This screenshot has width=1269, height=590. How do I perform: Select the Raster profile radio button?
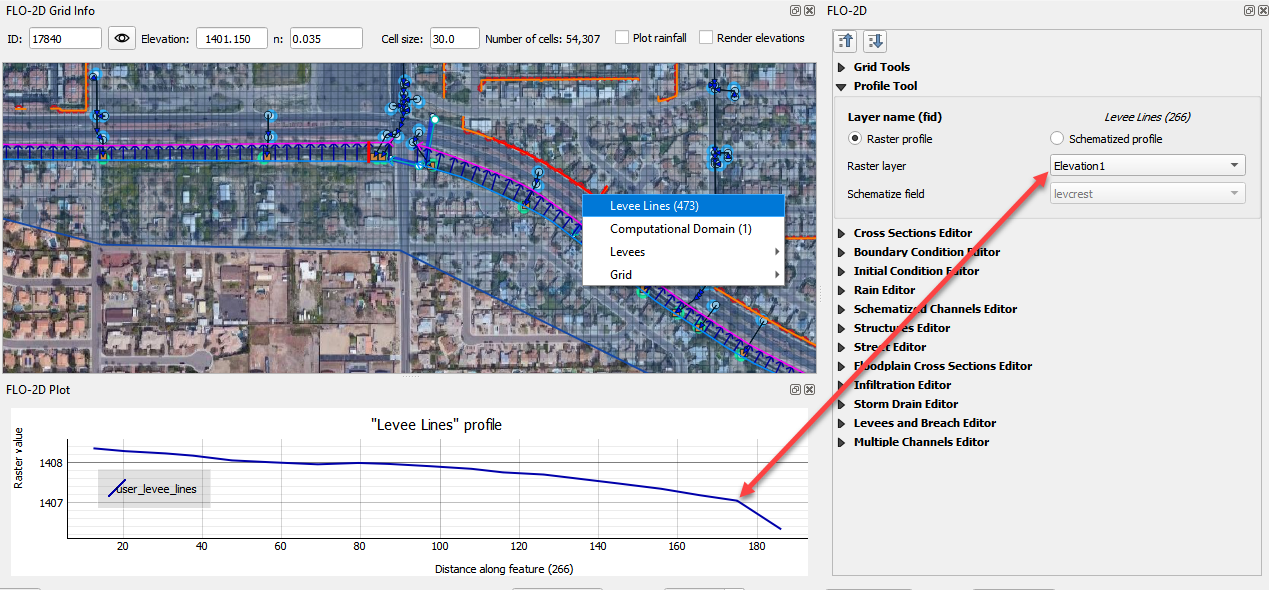pos(855,139)
